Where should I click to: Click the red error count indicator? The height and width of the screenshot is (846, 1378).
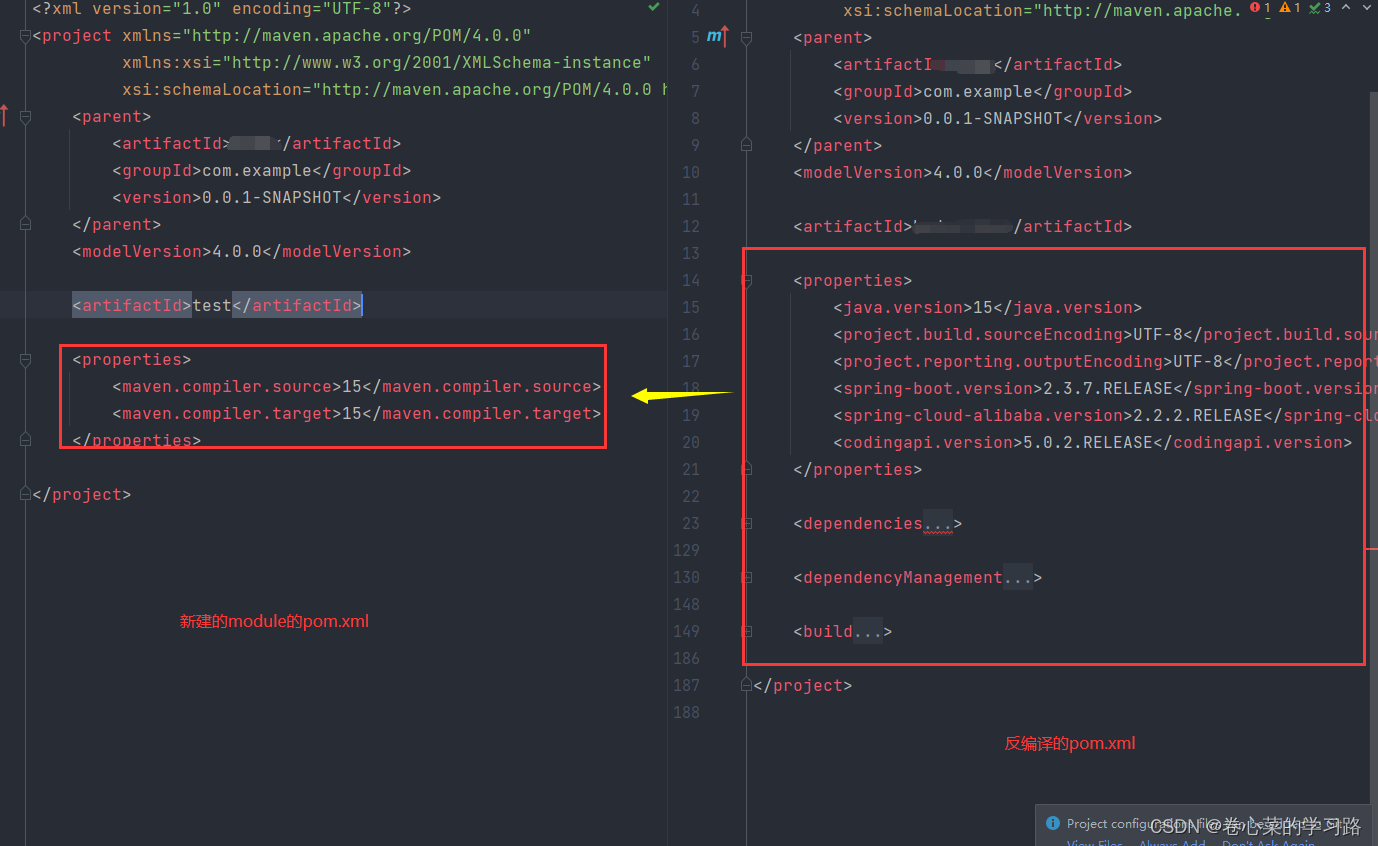click(1259, 8)
